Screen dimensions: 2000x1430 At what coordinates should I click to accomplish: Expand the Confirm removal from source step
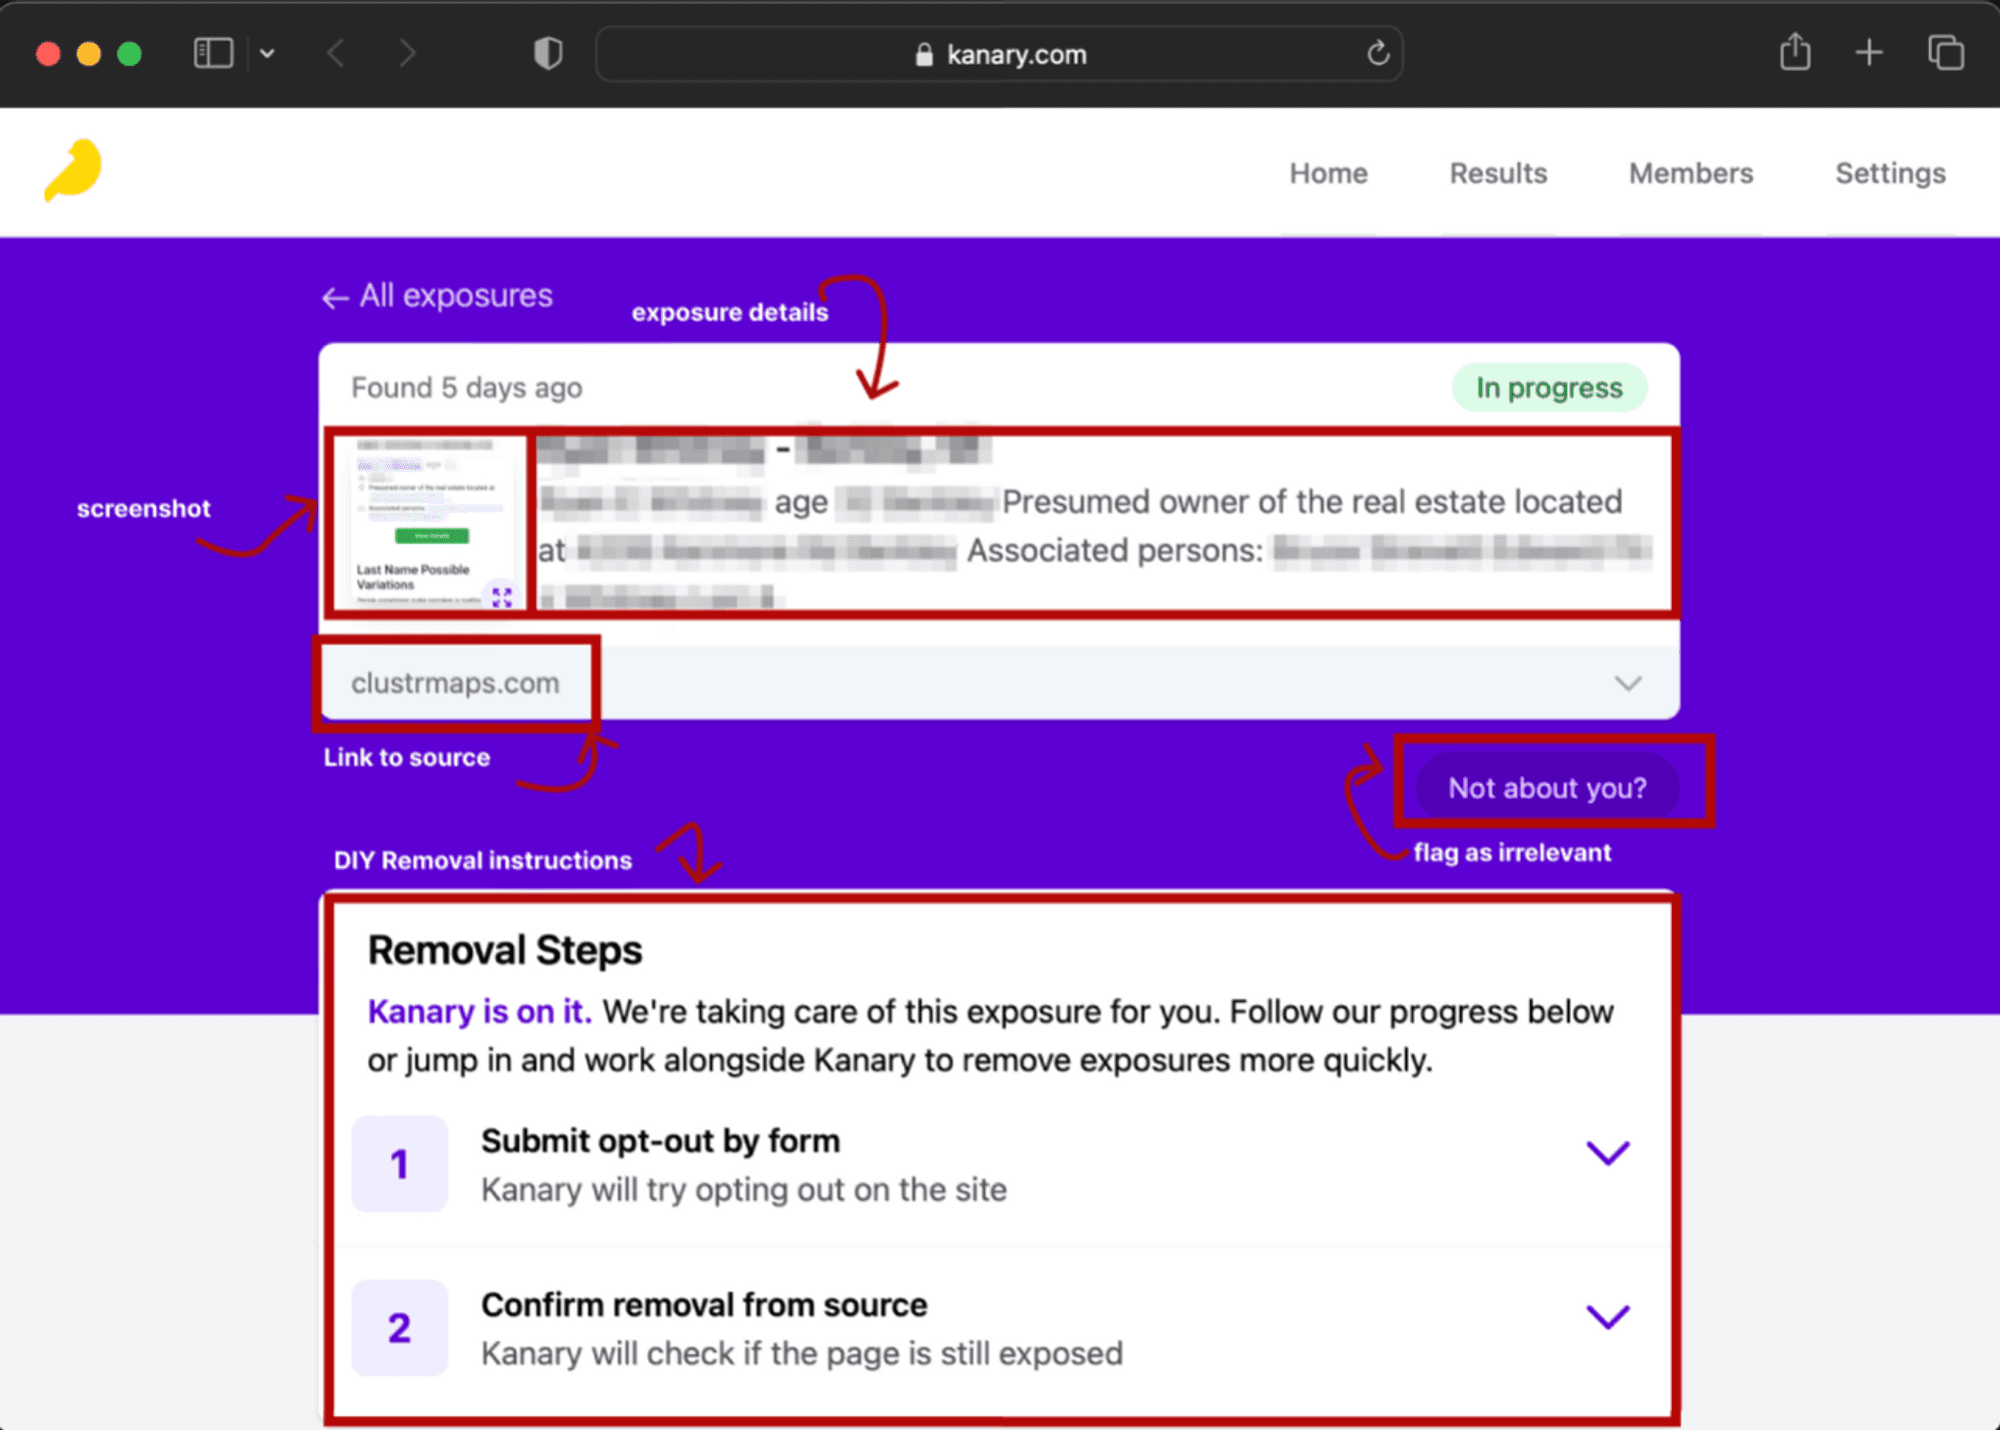pyautogui.click(x=1607, y=1316)
